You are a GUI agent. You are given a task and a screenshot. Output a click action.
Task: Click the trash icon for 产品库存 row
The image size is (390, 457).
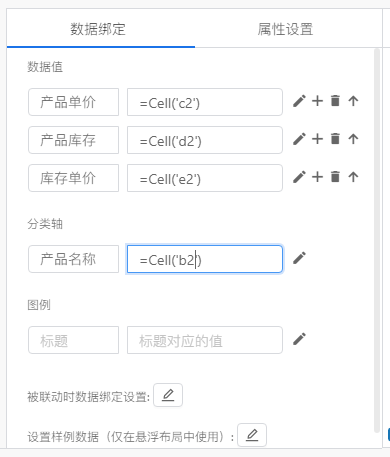pos(335,139)
